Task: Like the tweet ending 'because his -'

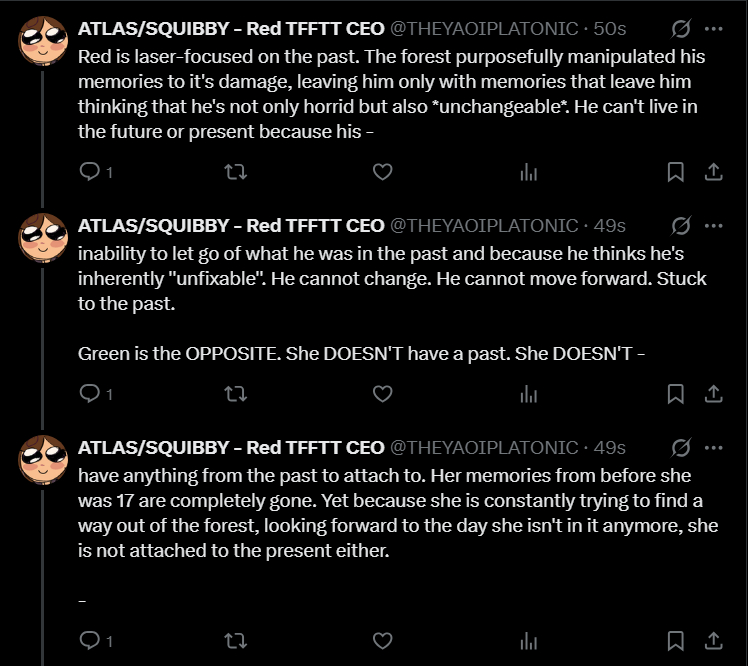Action: pos(381,172)
